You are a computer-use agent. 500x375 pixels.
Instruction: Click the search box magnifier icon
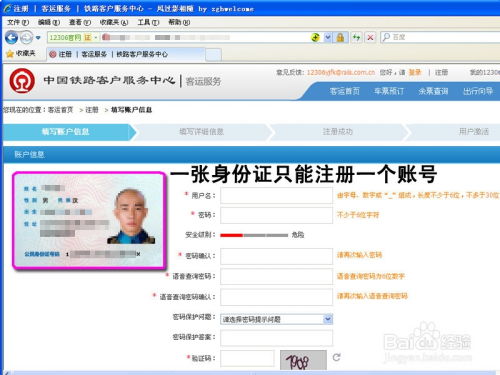pos(386,37)
